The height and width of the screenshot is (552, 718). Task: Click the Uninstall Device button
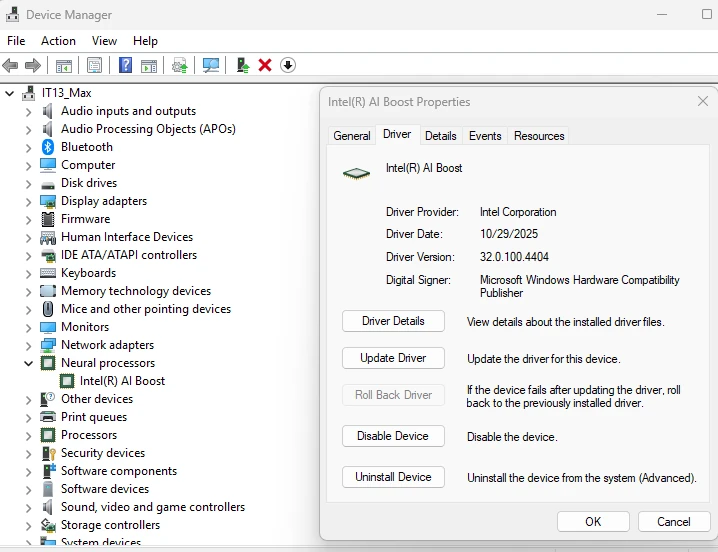pos(393,477)
